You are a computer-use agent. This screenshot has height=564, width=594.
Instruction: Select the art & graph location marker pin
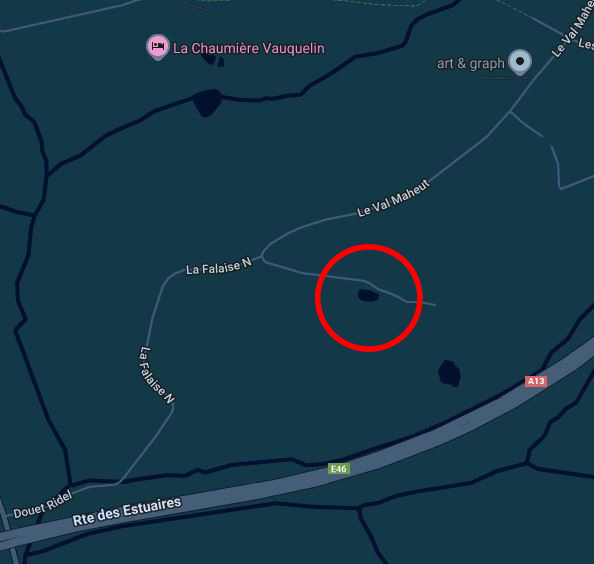(520, 62)
